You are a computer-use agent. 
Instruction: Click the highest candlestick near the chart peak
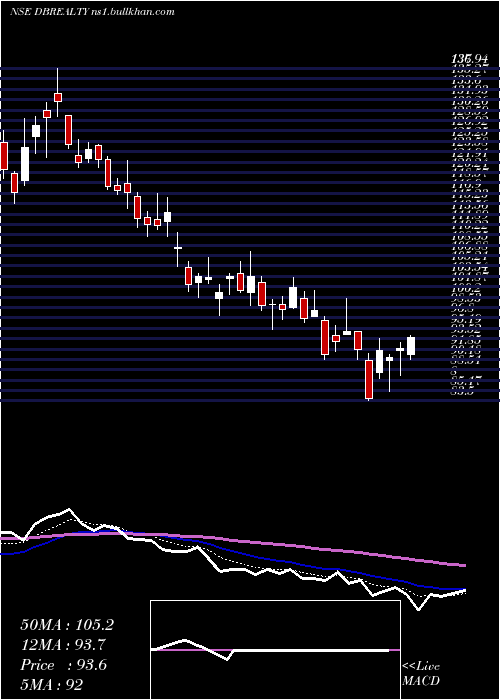coord(58,93)
